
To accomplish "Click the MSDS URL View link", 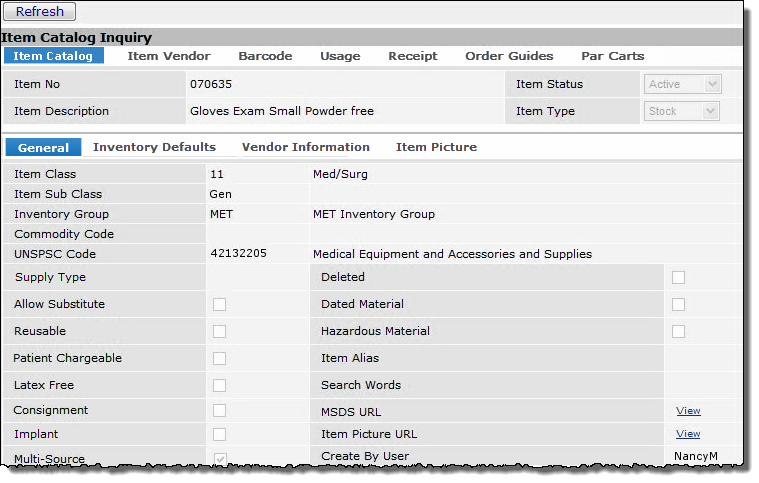I will (688, 411).
